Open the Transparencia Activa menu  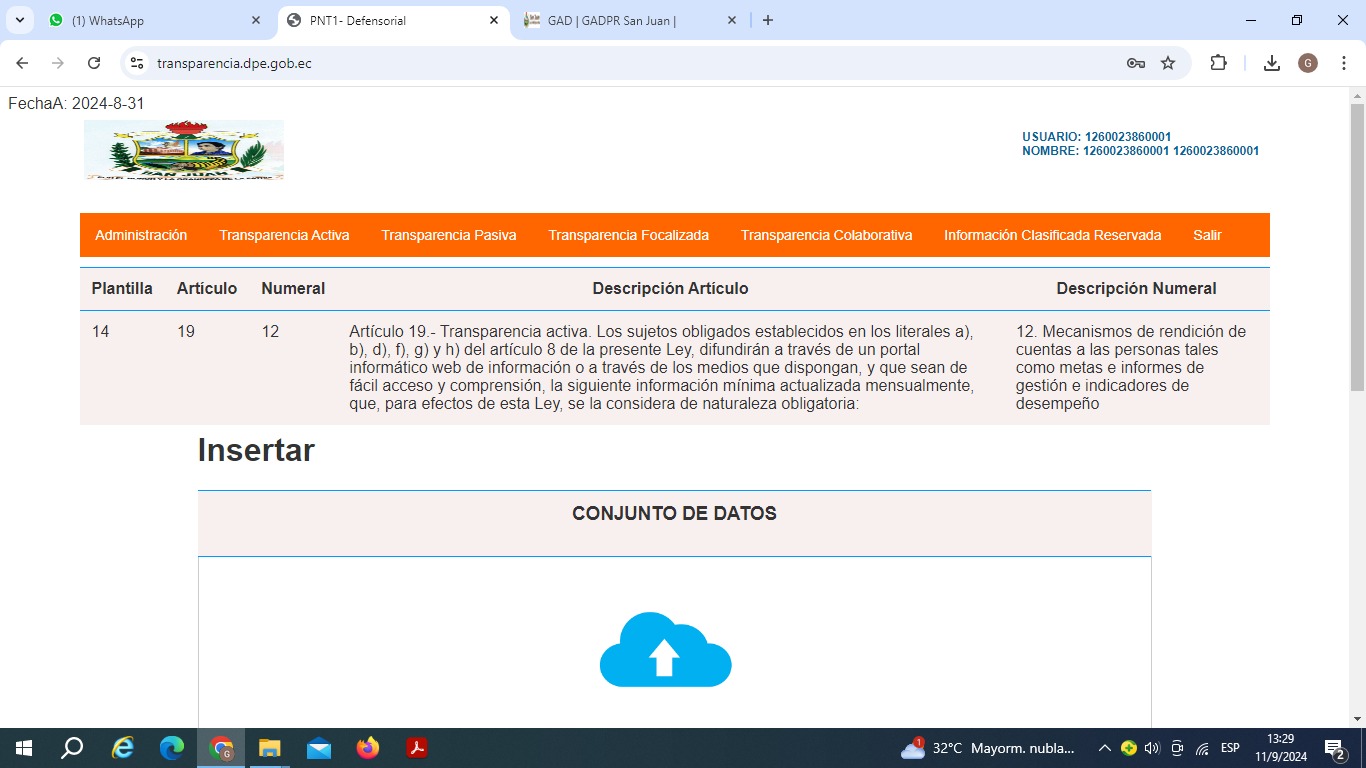coord(284,235)
